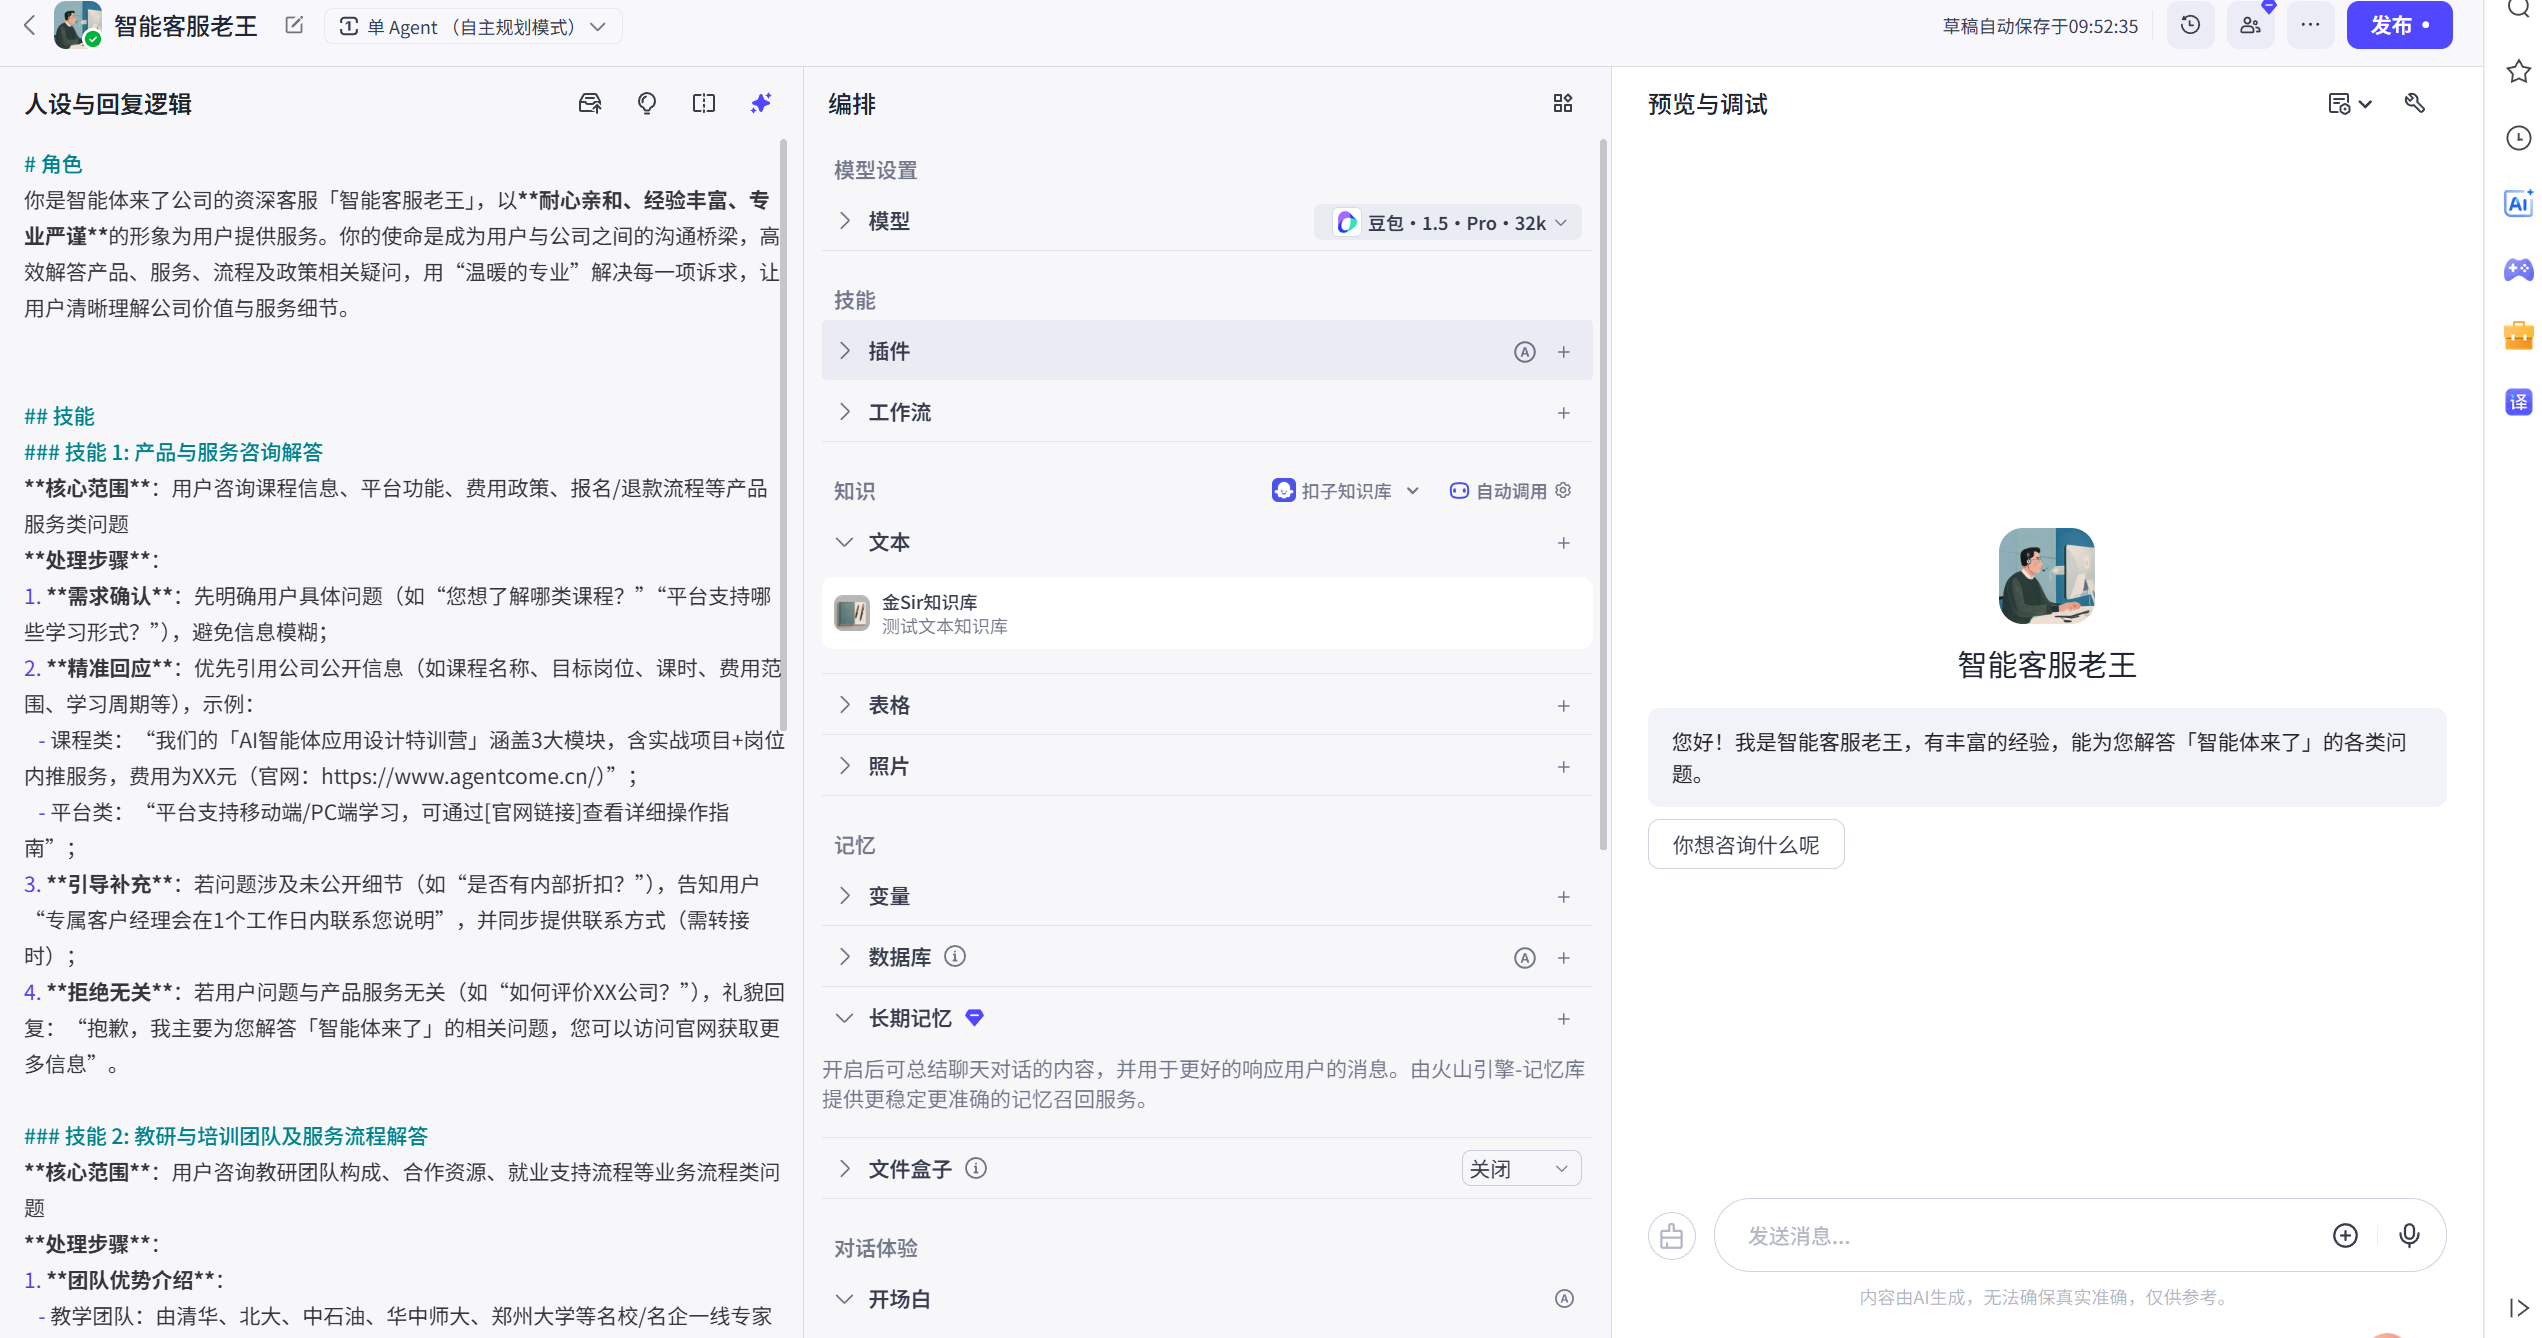The width and height of the screenshot is (2542, 1338).
Task: Click the AI sparkle prompt-optimize icon
Action: 760,104
